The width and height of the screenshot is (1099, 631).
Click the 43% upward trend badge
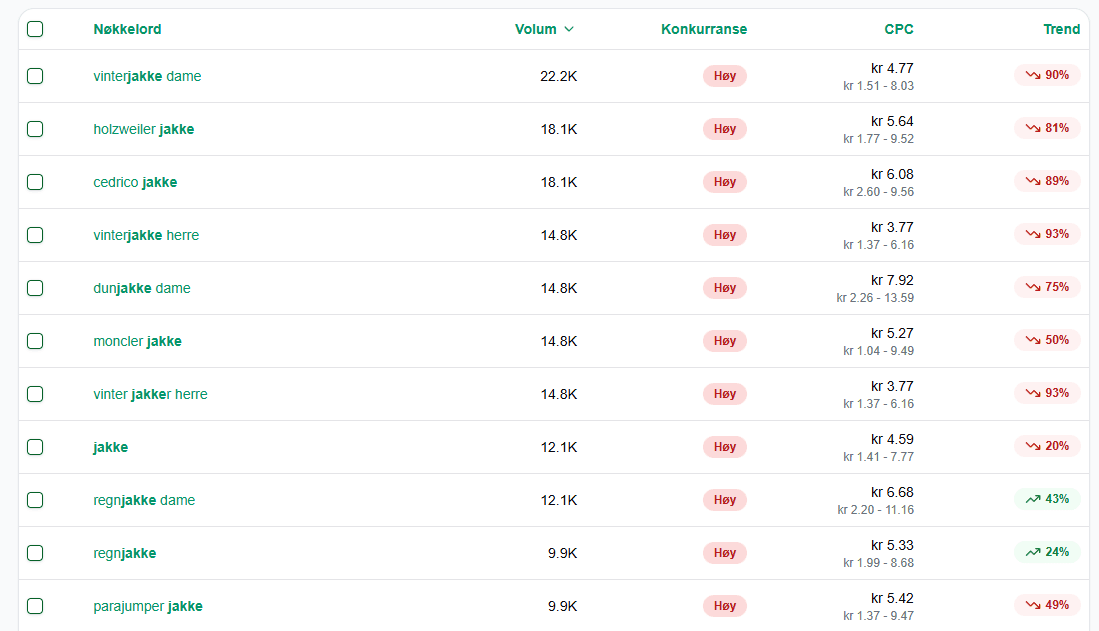click(x=1047, y=499)
